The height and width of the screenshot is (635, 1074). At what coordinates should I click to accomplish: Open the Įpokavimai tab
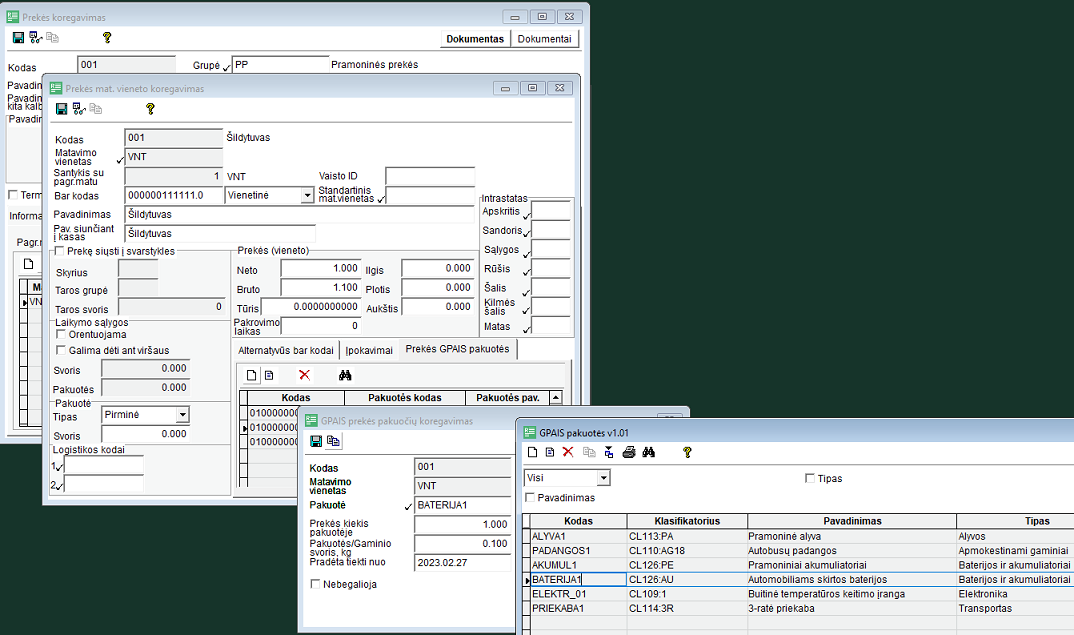point(369,350)
